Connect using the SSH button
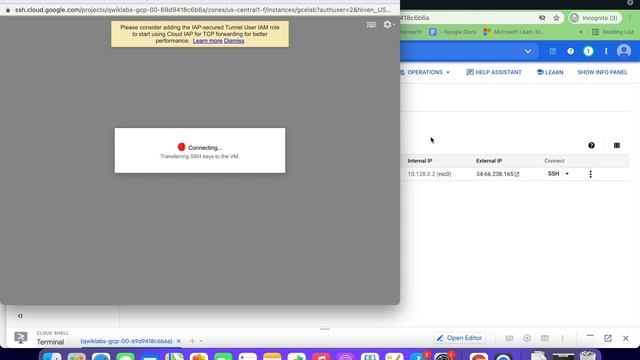Image resolution: width=640 pixels, height=360 pixels. coord(553,174)
